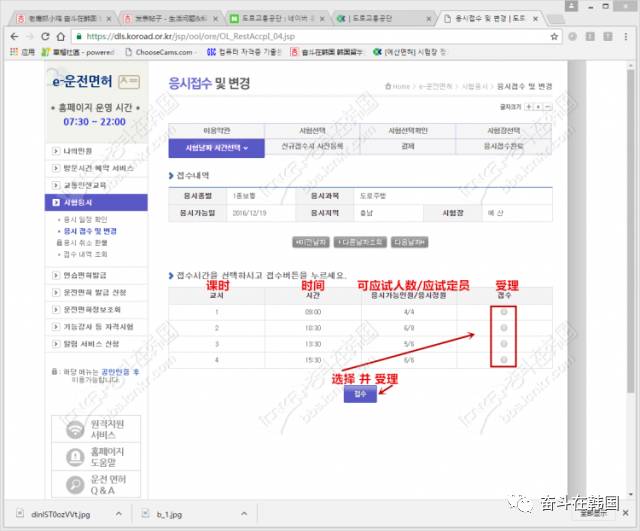The image size is (640, 531).
Task: Open the Chrome three-dot menu
Action: point(626,37)
